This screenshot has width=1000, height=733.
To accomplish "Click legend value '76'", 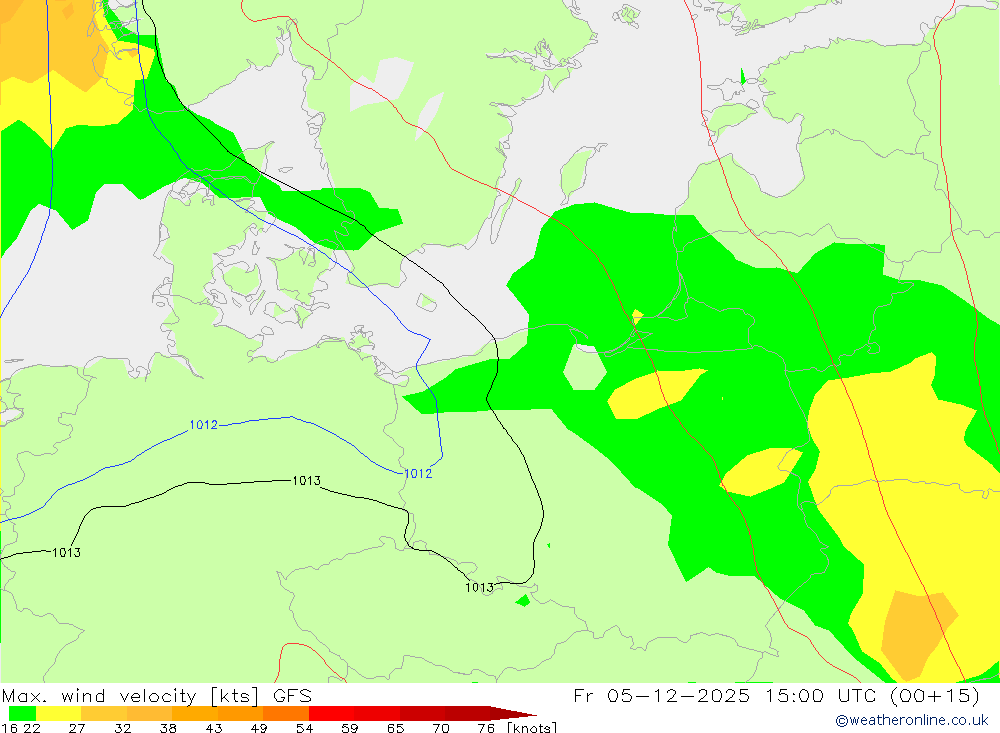I will [486, 728].
